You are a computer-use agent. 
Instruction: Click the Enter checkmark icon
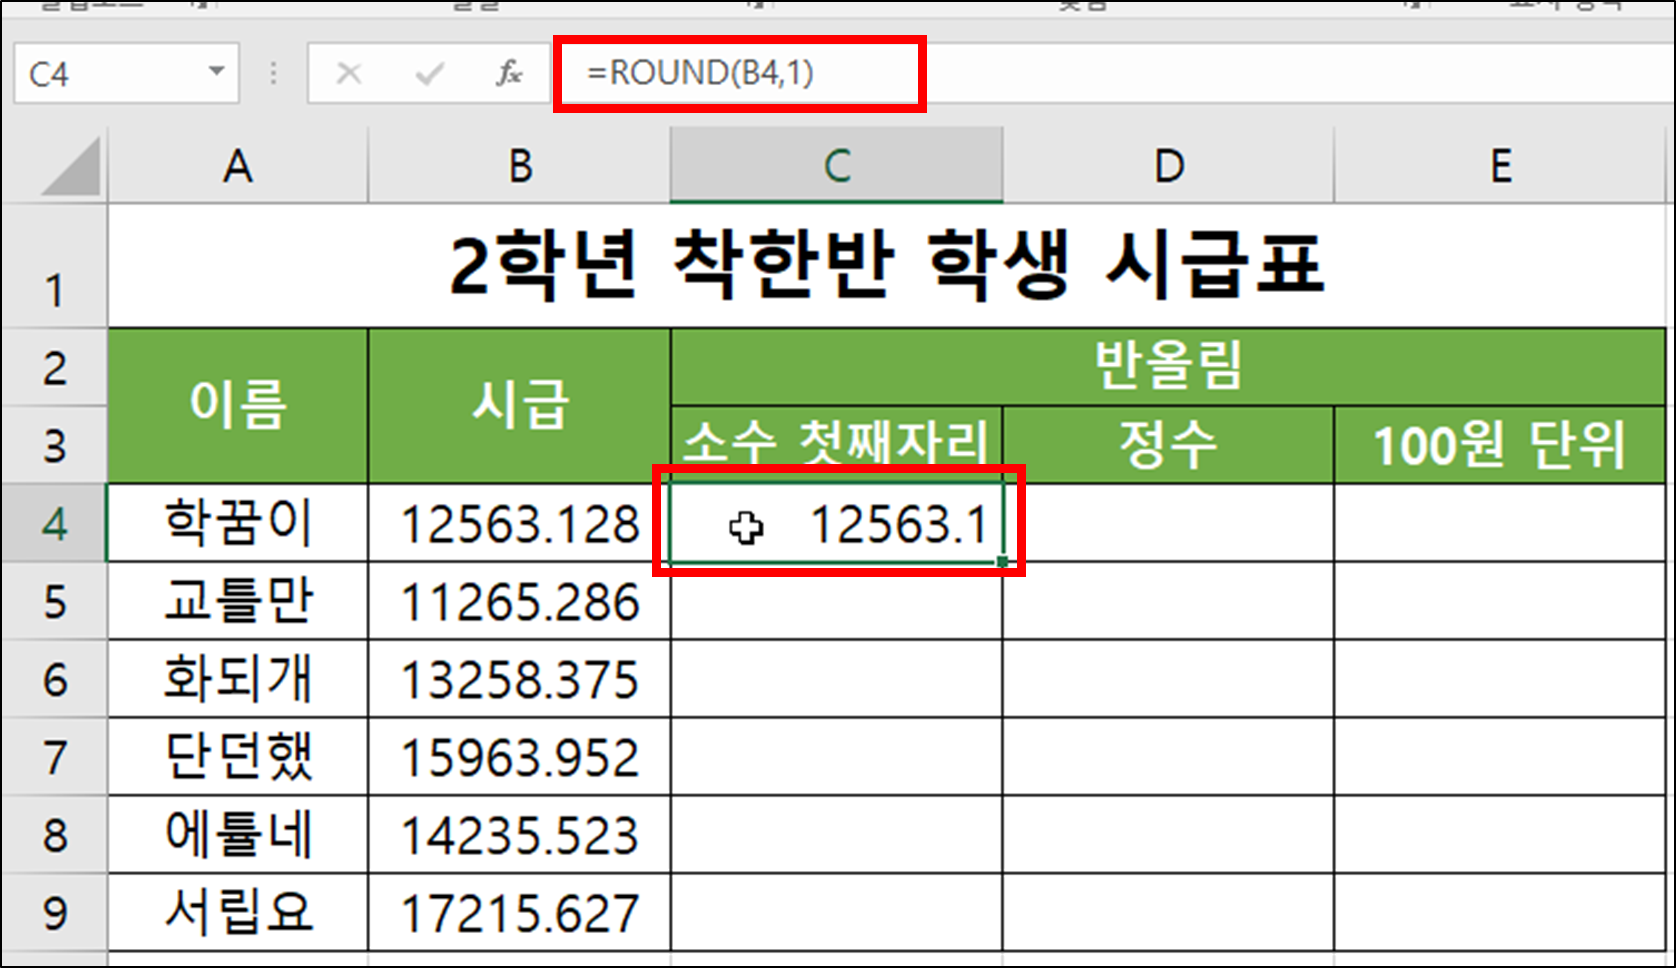pyautogui.click(x=429, y=72)
